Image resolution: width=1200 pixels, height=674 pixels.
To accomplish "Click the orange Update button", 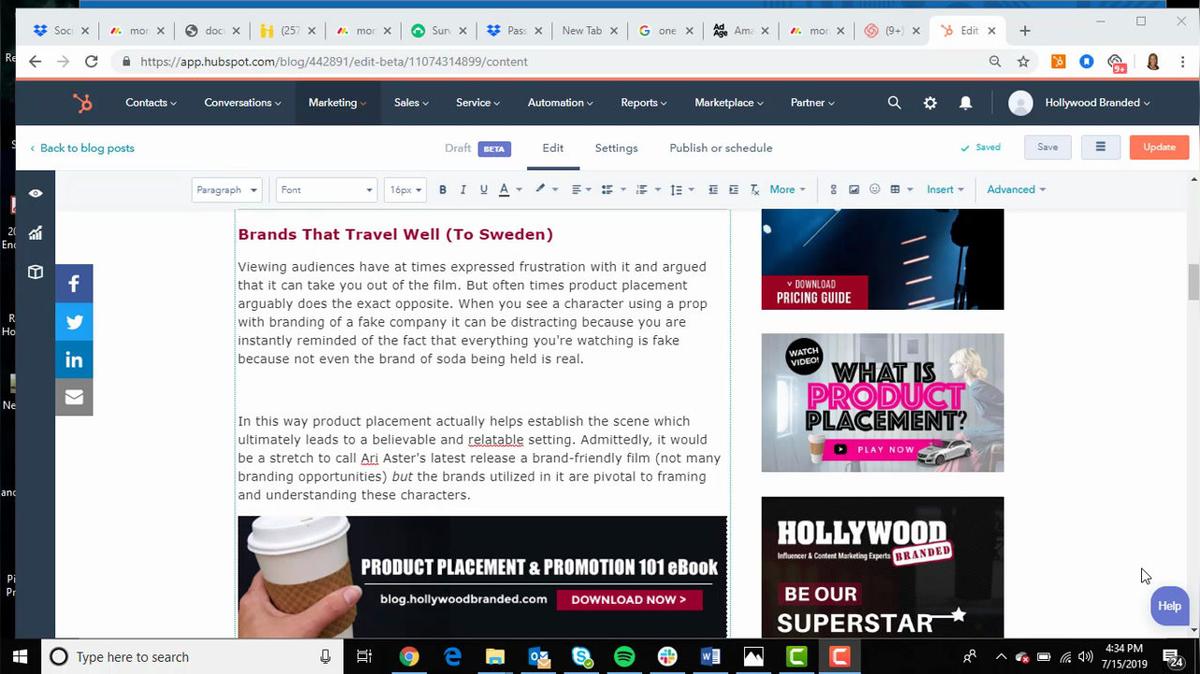I will (1159, 147).
